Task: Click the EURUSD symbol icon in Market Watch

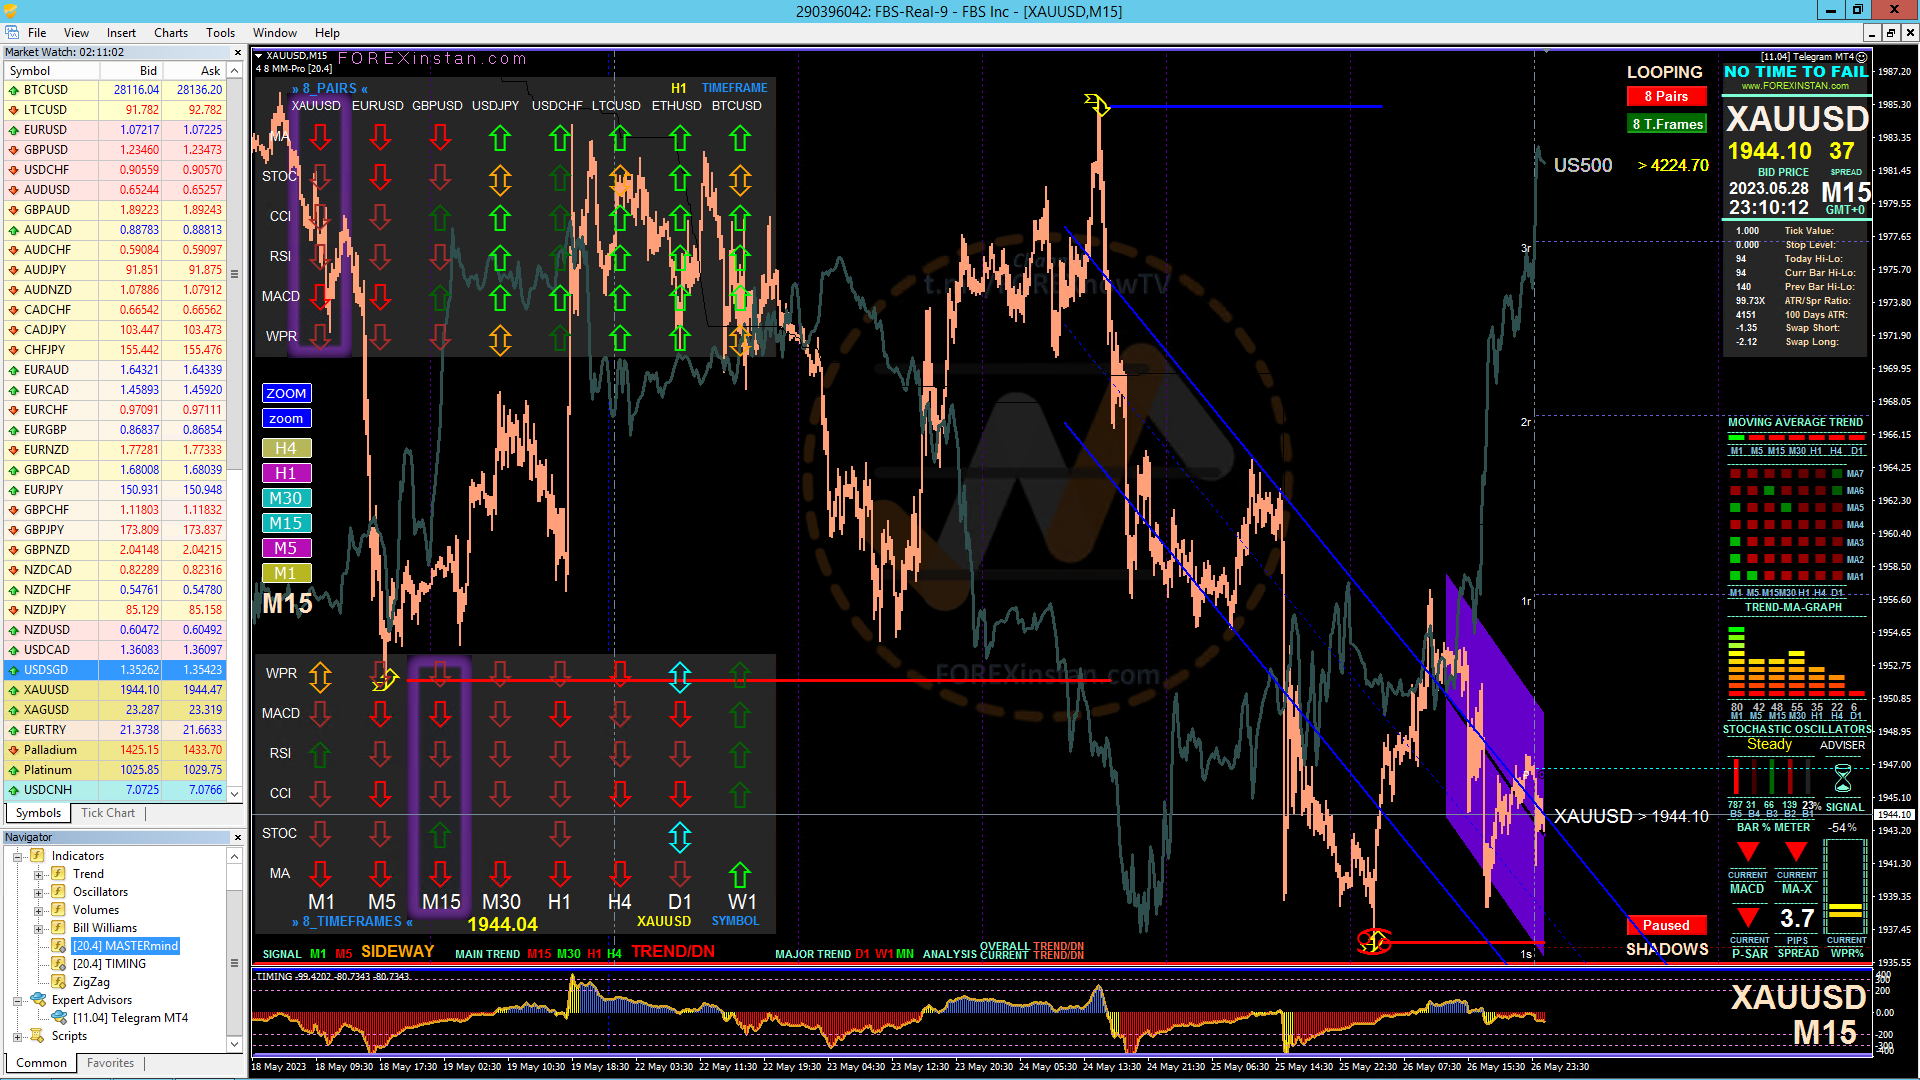Action: [14, 130]
